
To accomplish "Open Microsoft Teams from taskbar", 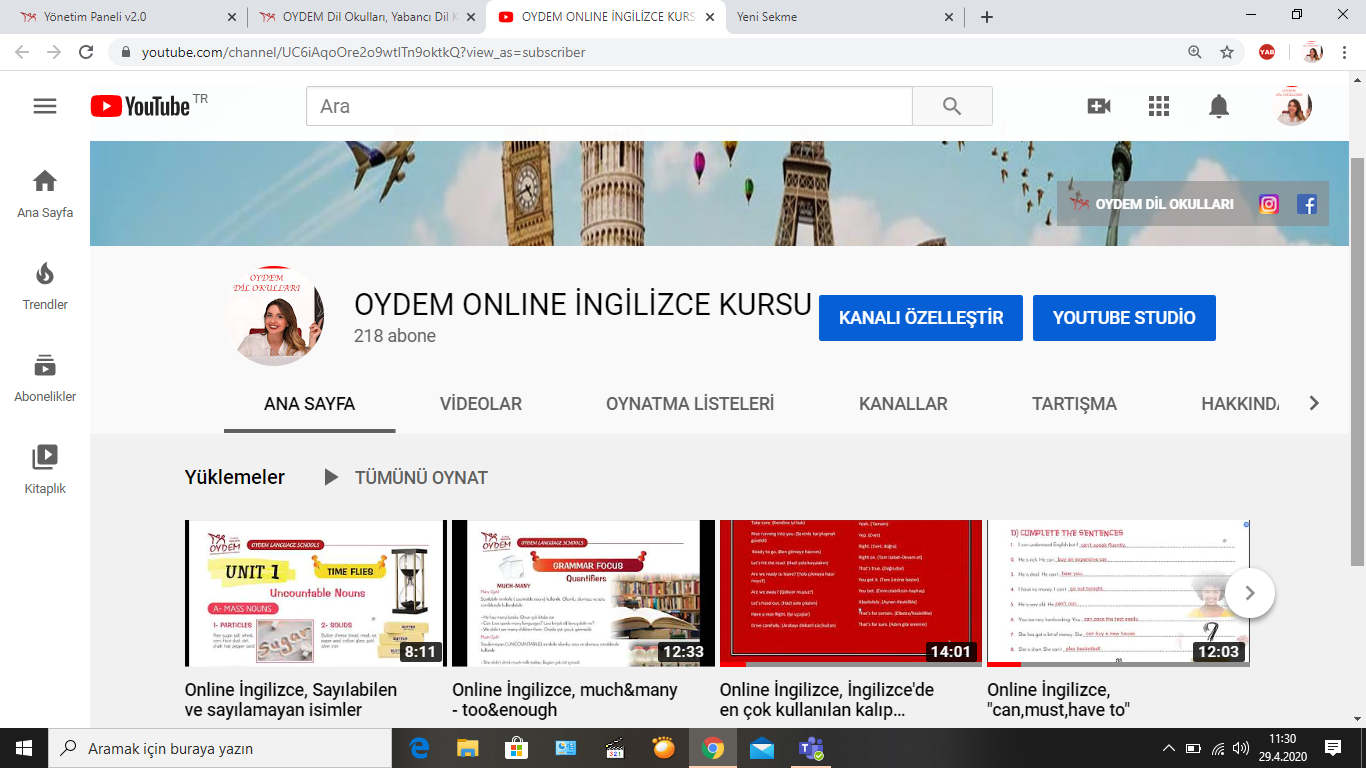I will (x=811, y=748).
